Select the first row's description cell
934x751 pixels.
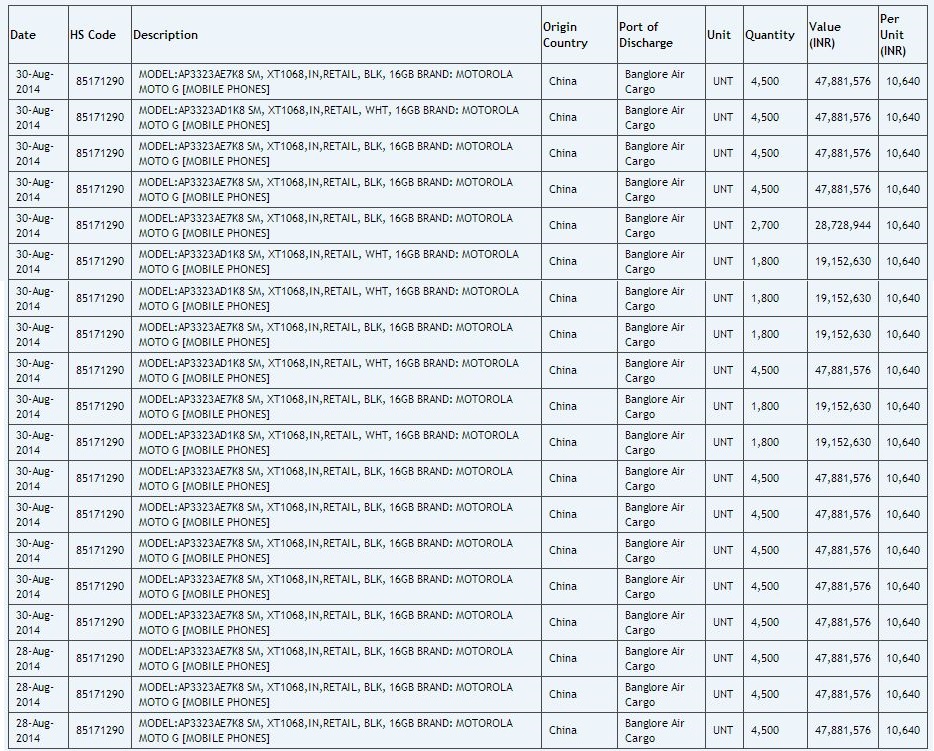(326, 82)
